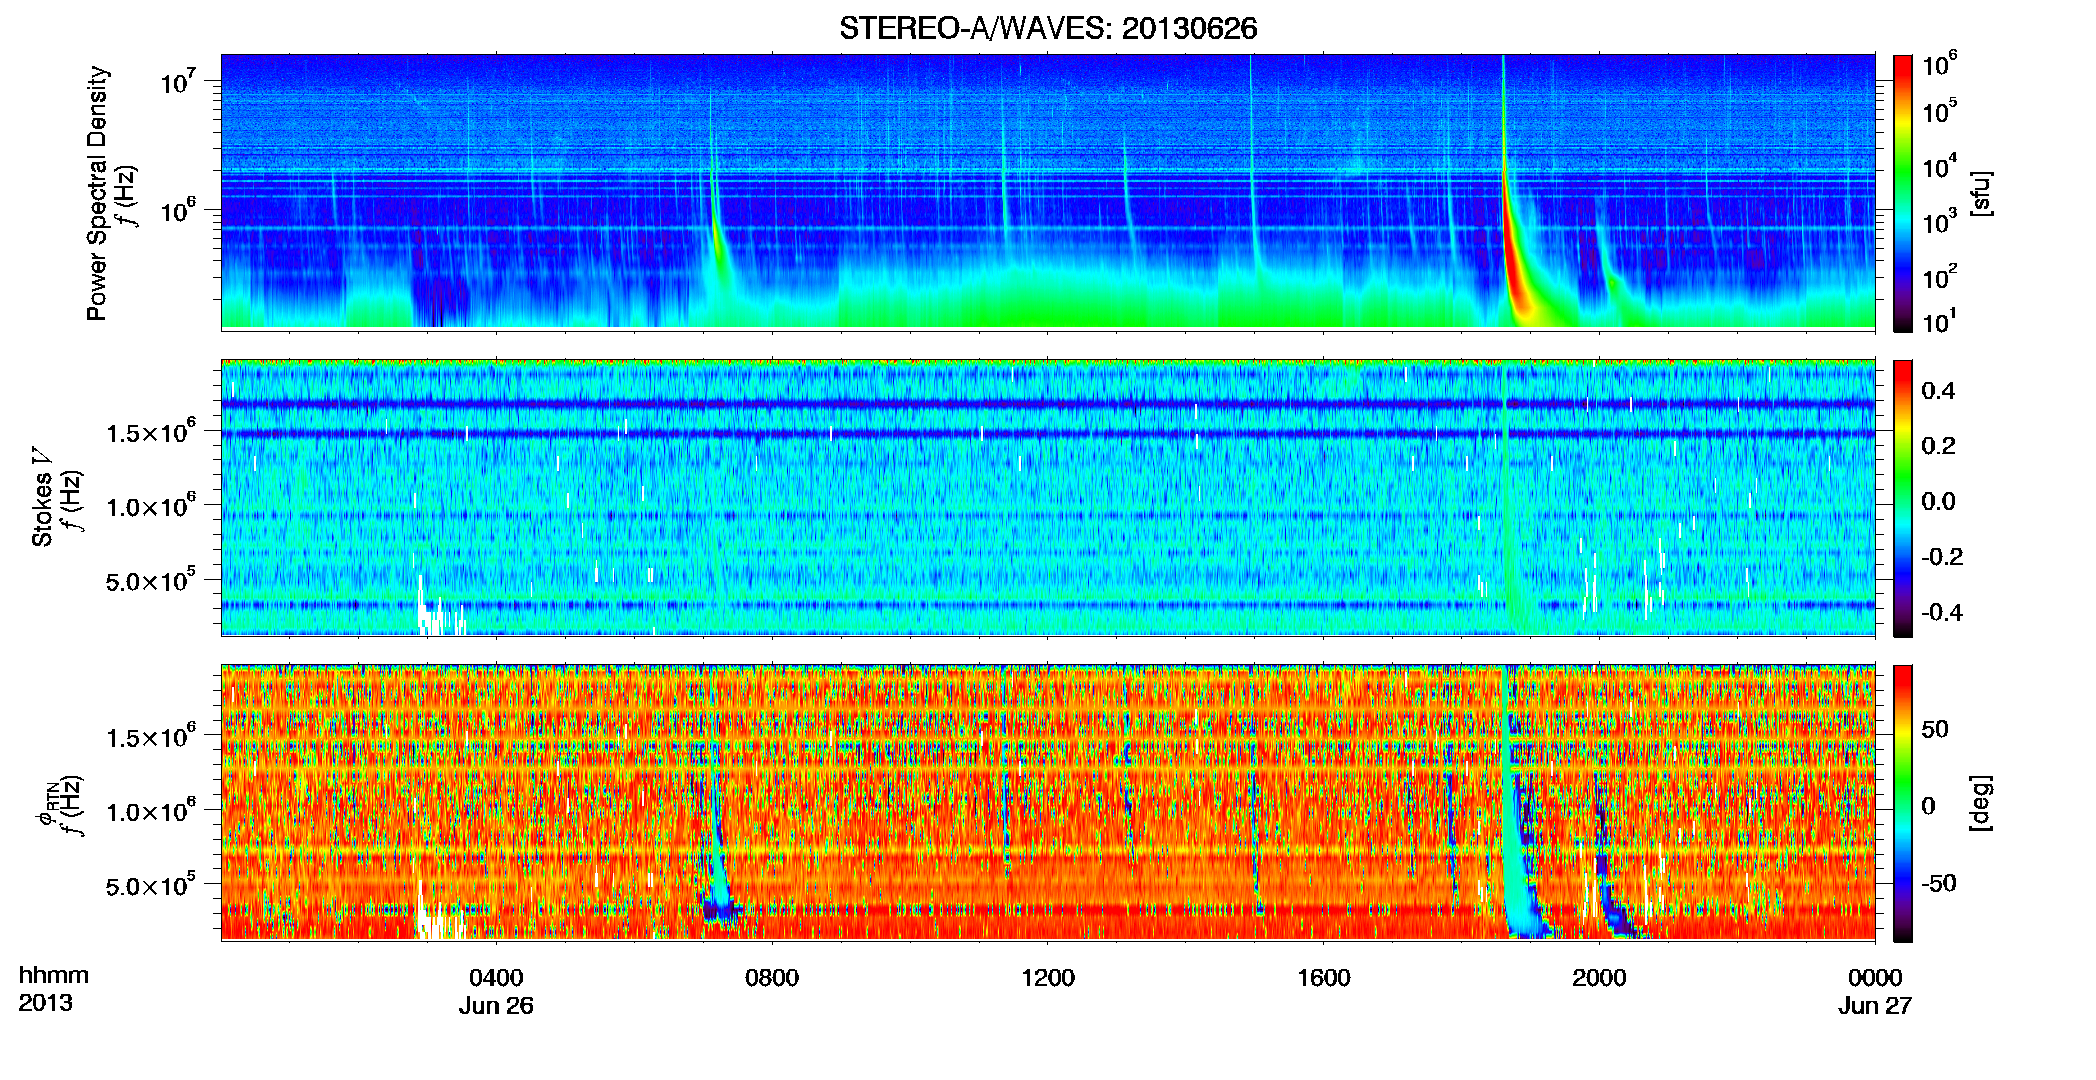
Task: Click the 0400 time tick label
Action: [x=496, y=977]
